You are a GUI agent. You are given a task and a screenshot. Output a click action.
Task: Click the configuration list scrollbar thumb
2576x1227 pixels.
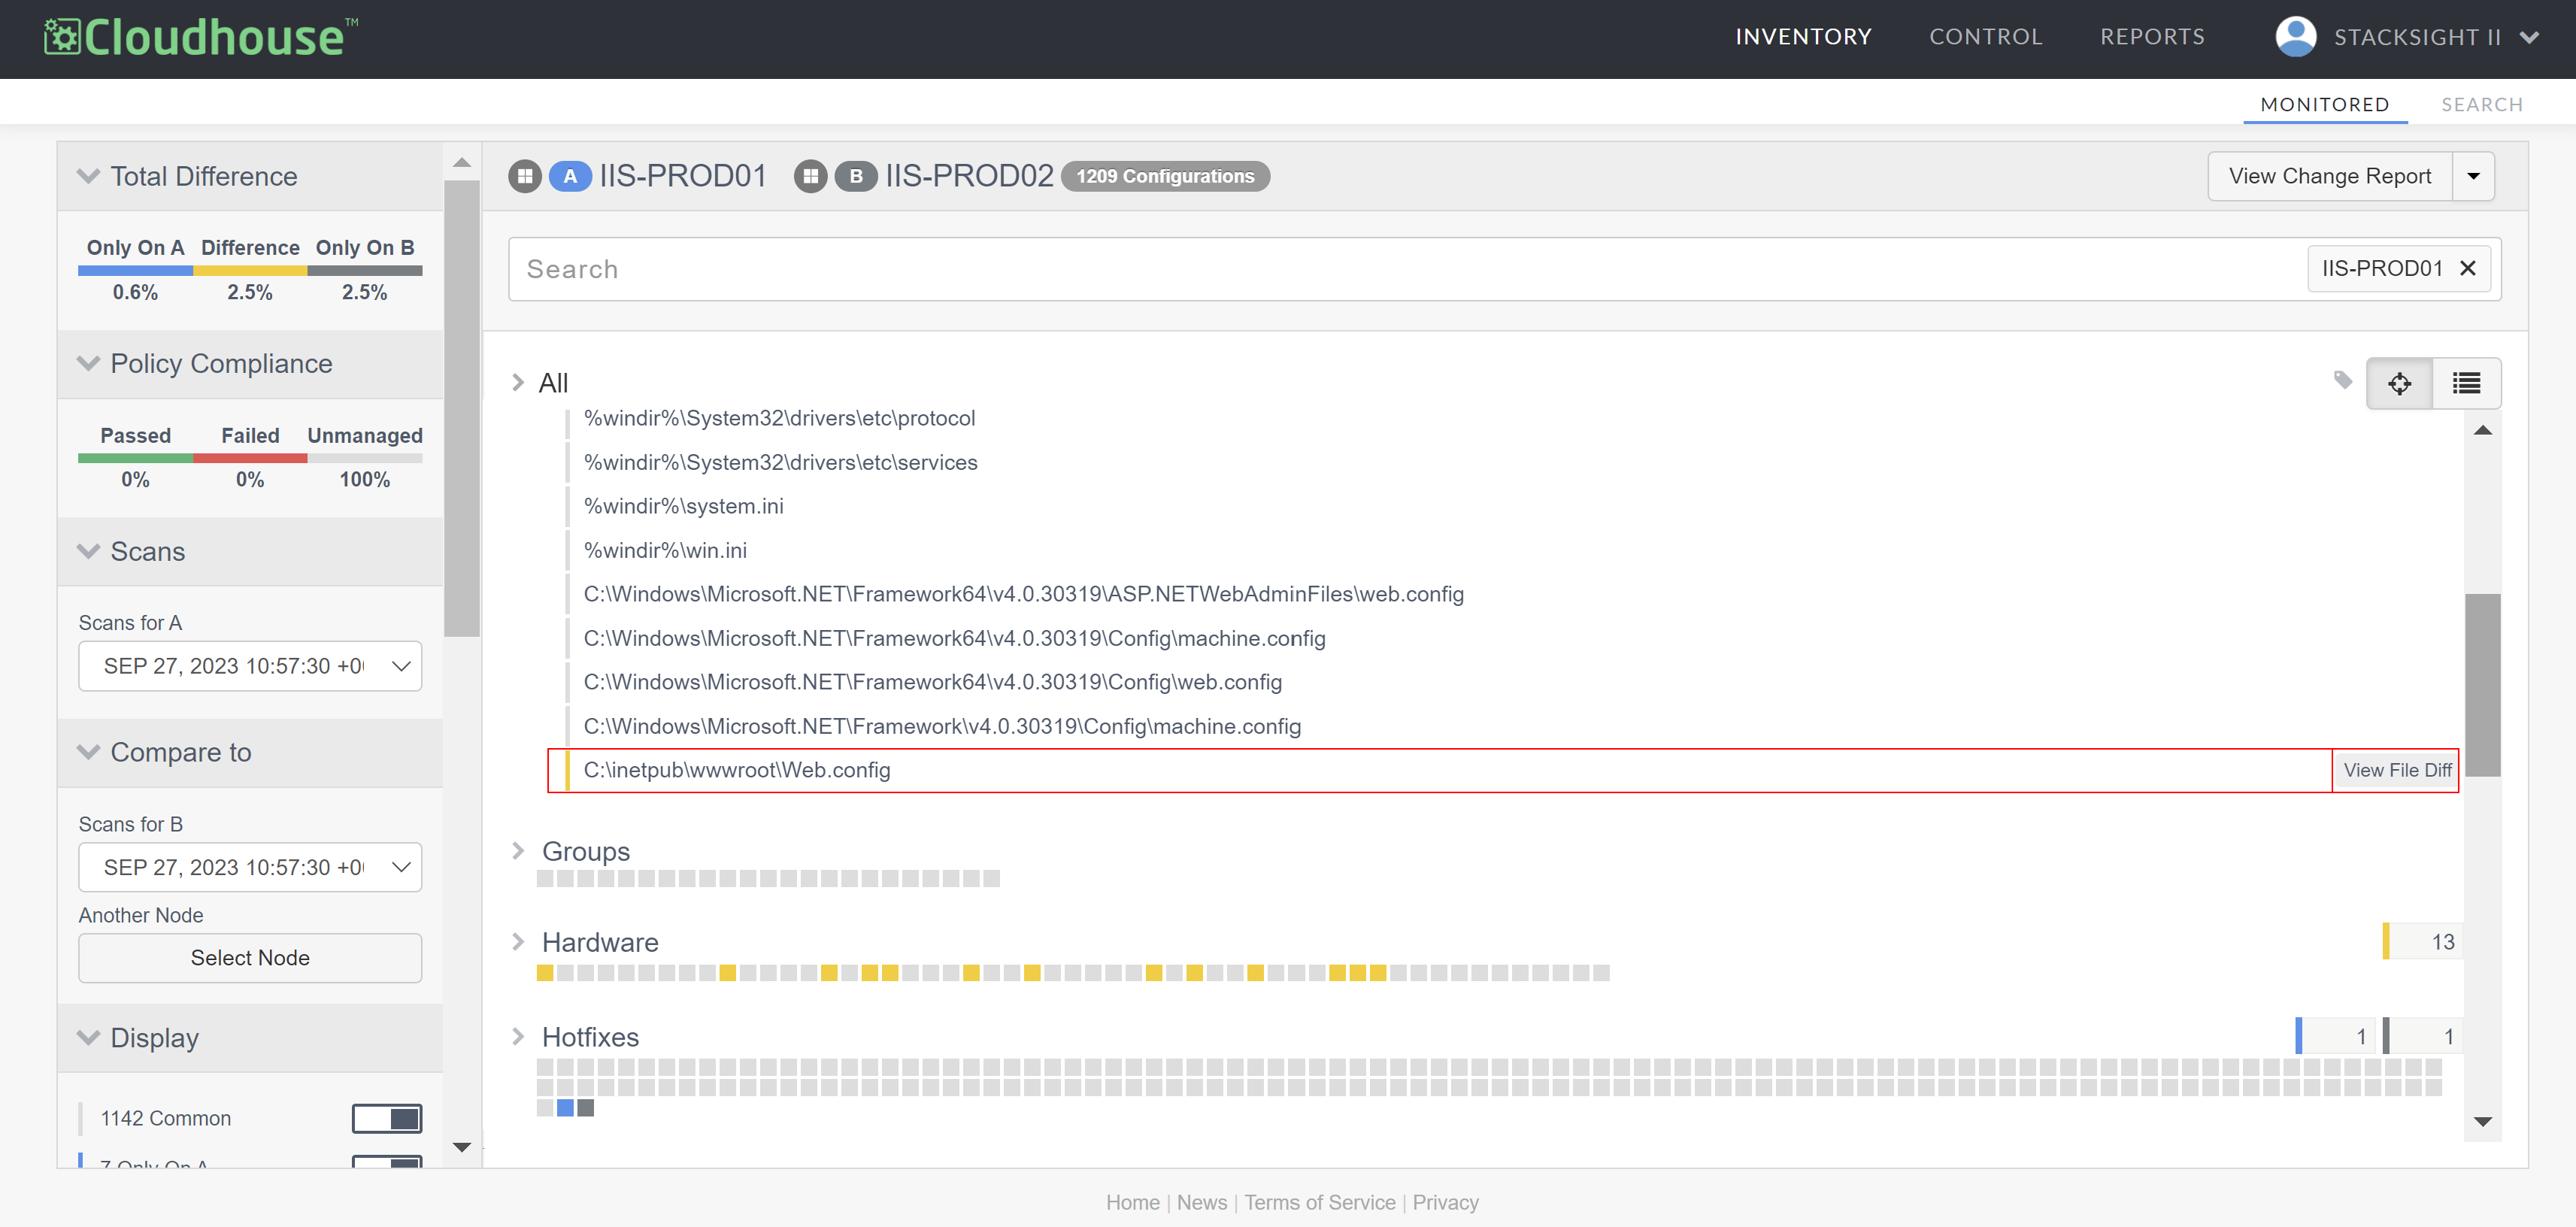coord(2482,685)
